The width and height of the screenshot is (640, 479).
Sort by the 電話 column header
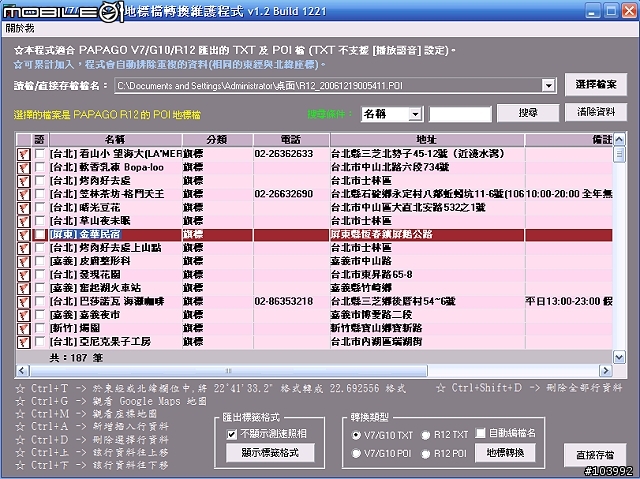291,140
